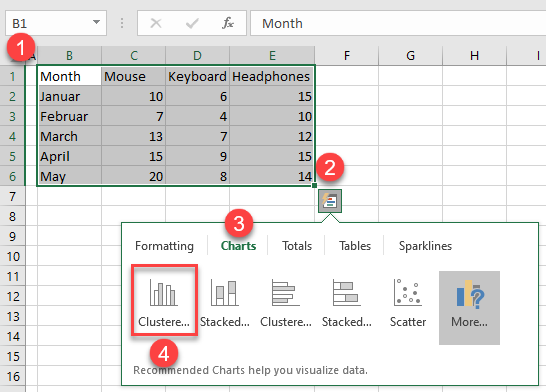
Task: Click the Mouse value 20 for May
Action: 134,176
